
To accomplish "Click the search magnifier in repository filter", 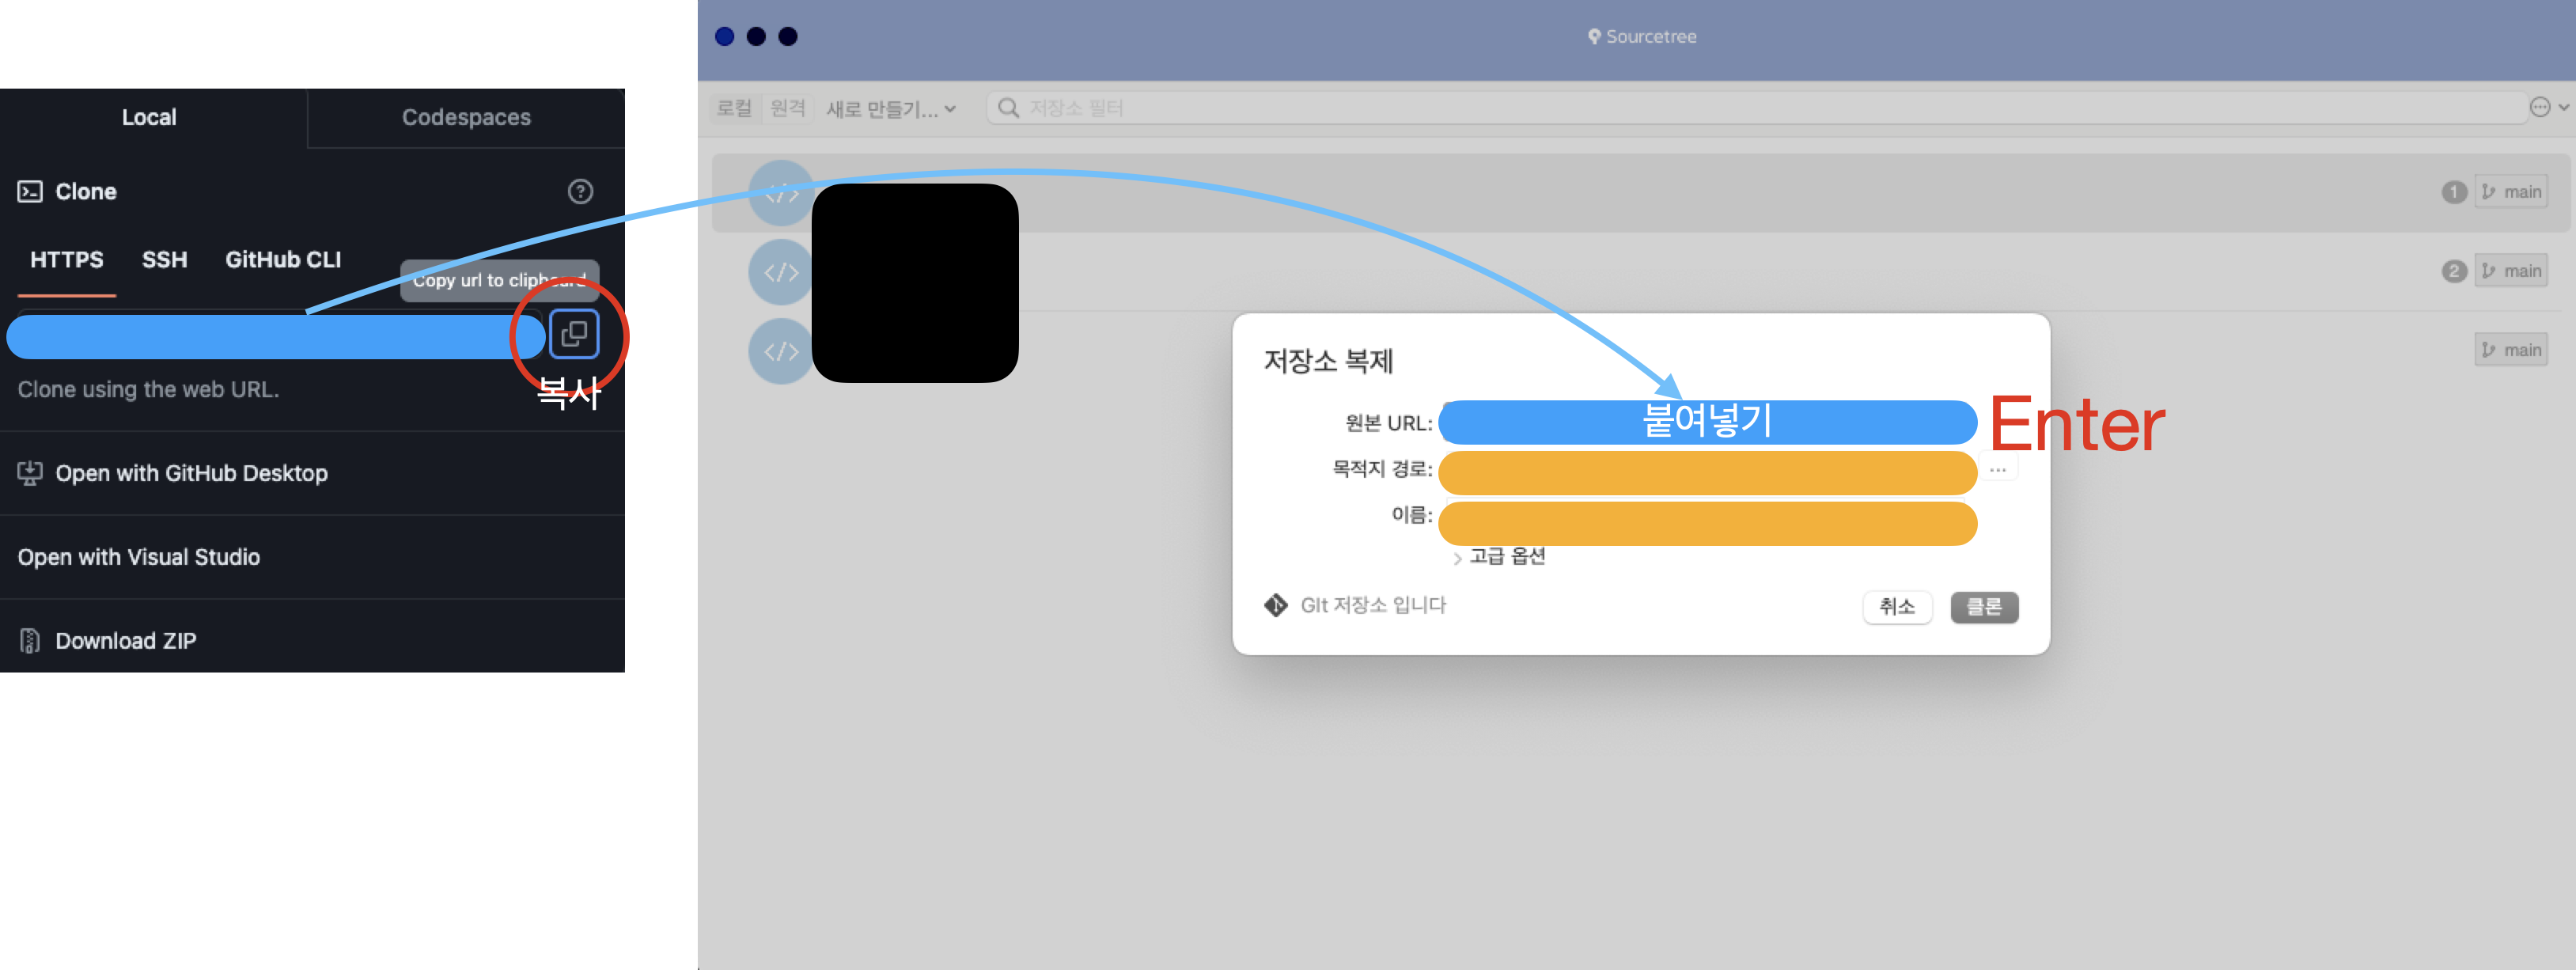I will pos(1008,108).
